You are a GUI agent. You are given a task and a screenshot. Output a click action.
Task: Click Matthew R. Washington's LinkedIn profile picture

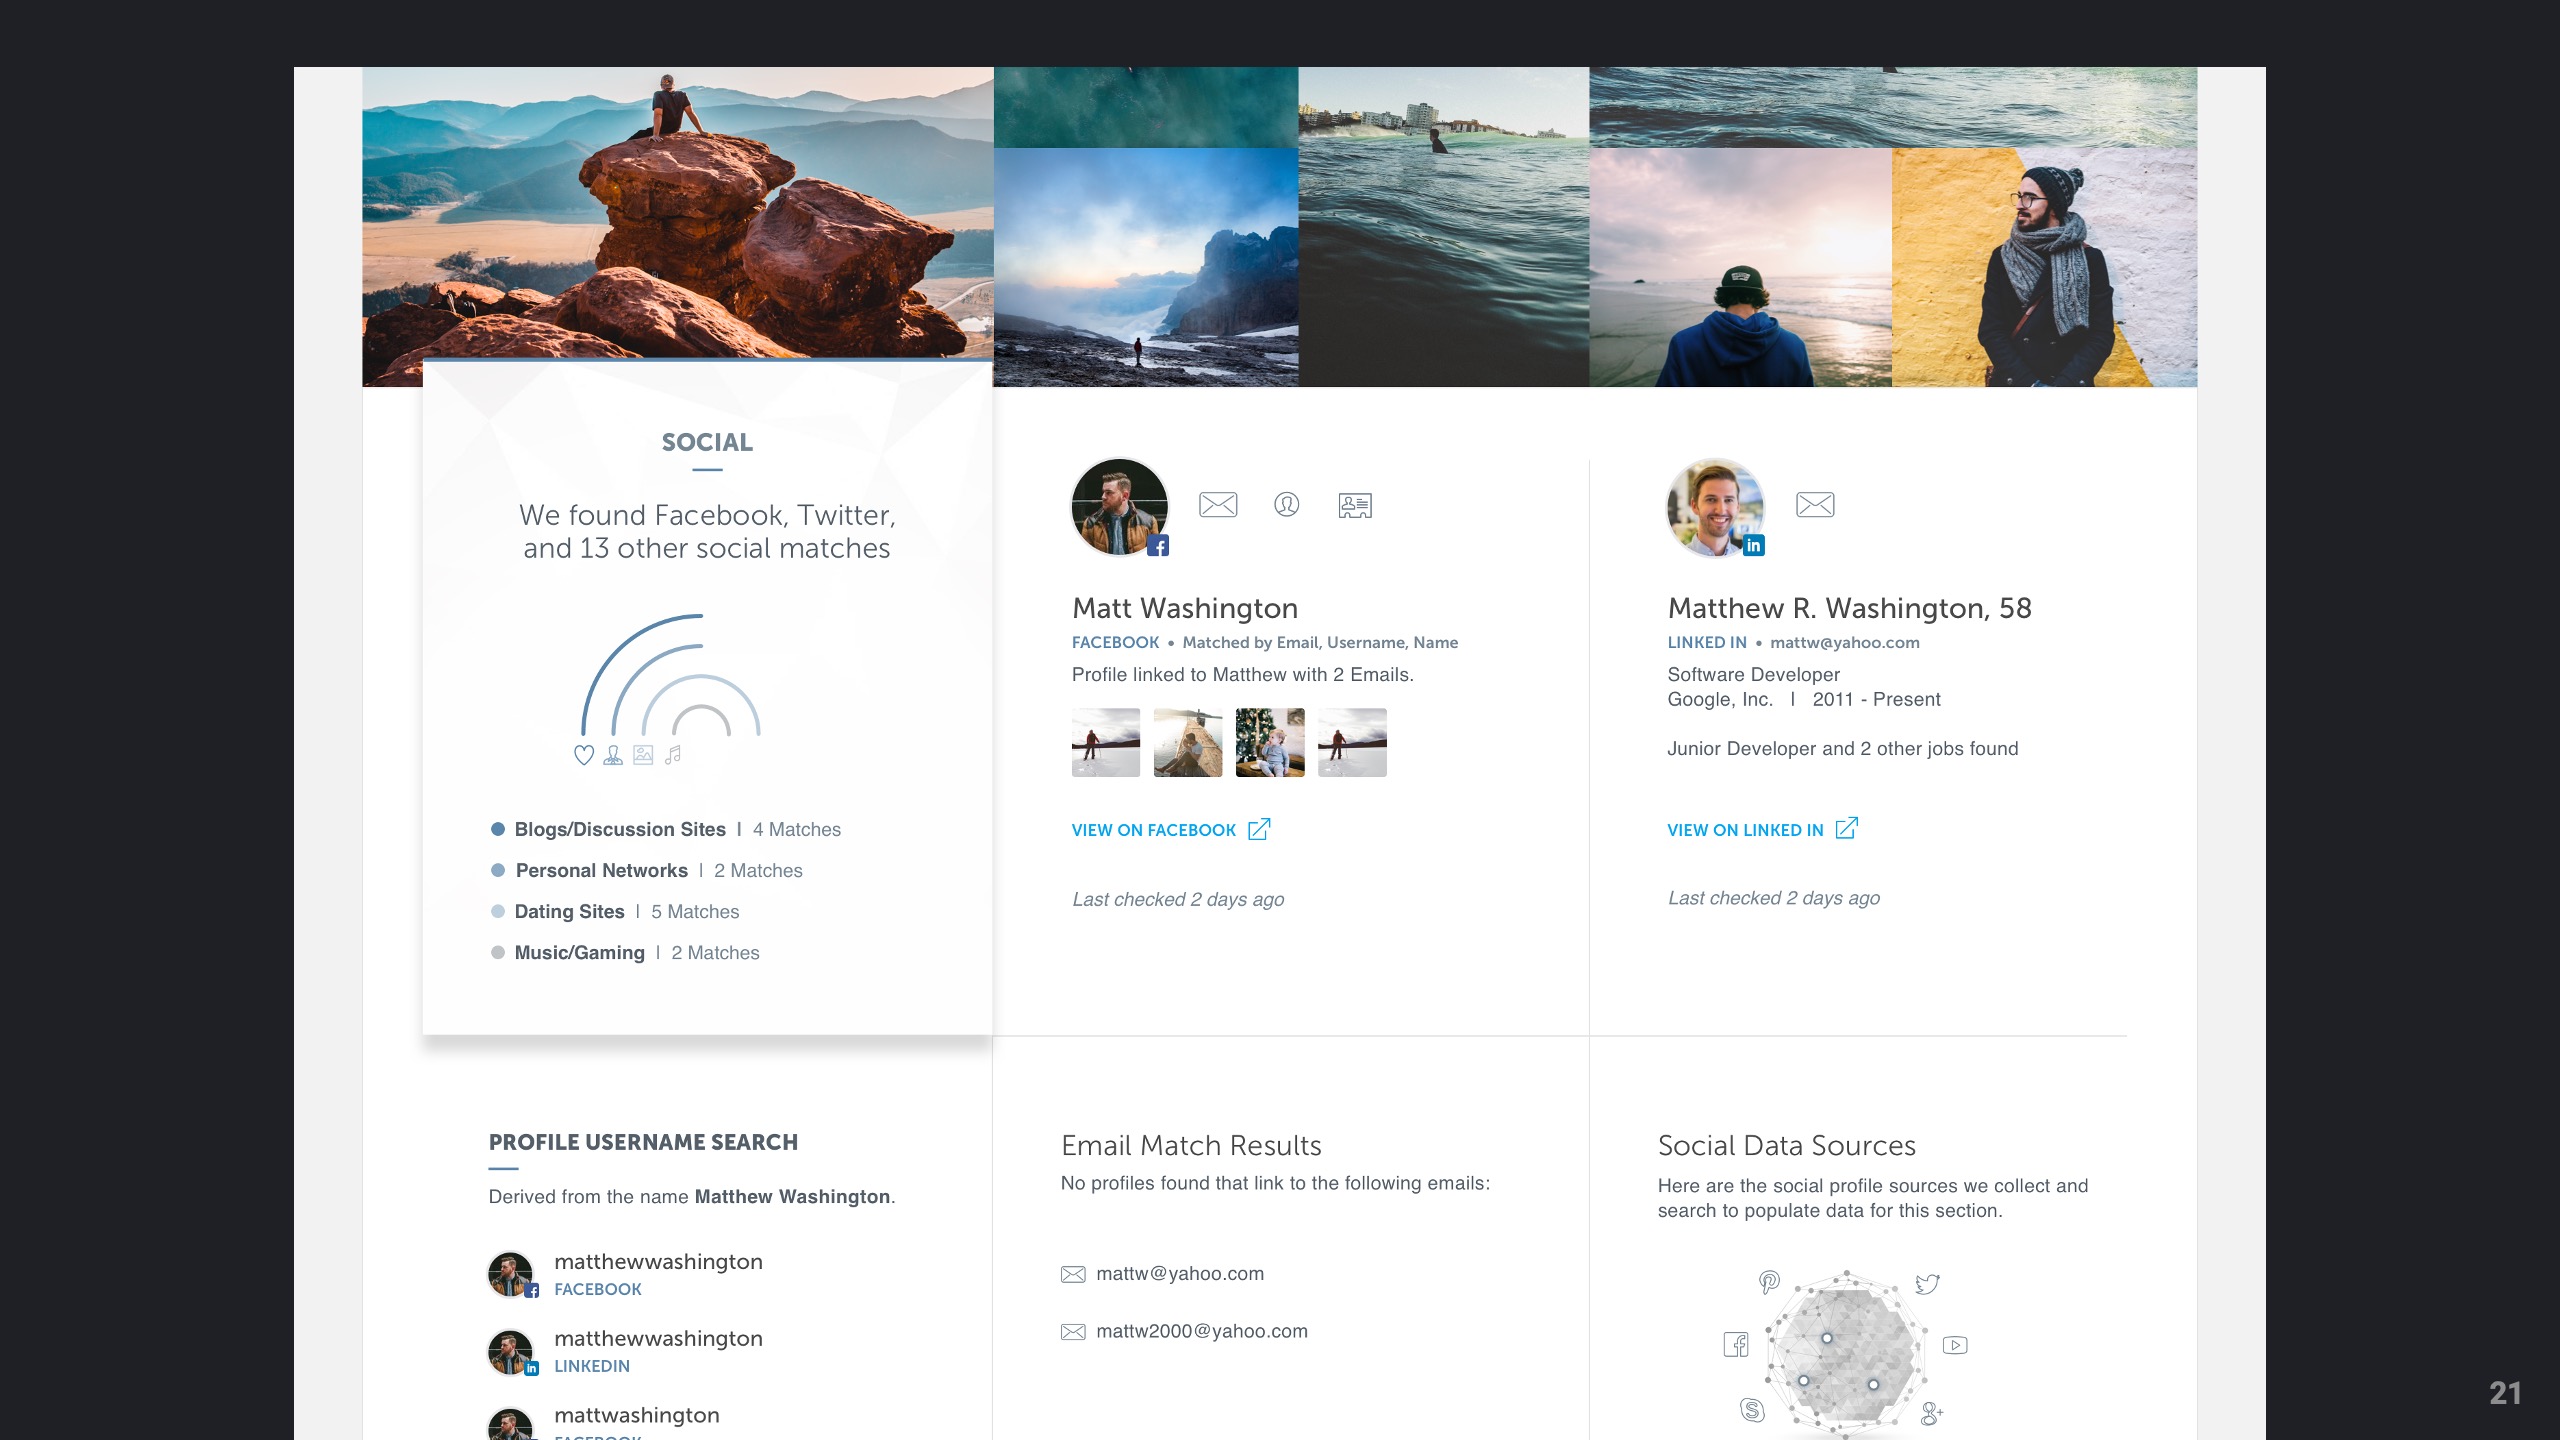pos(1715,507)
